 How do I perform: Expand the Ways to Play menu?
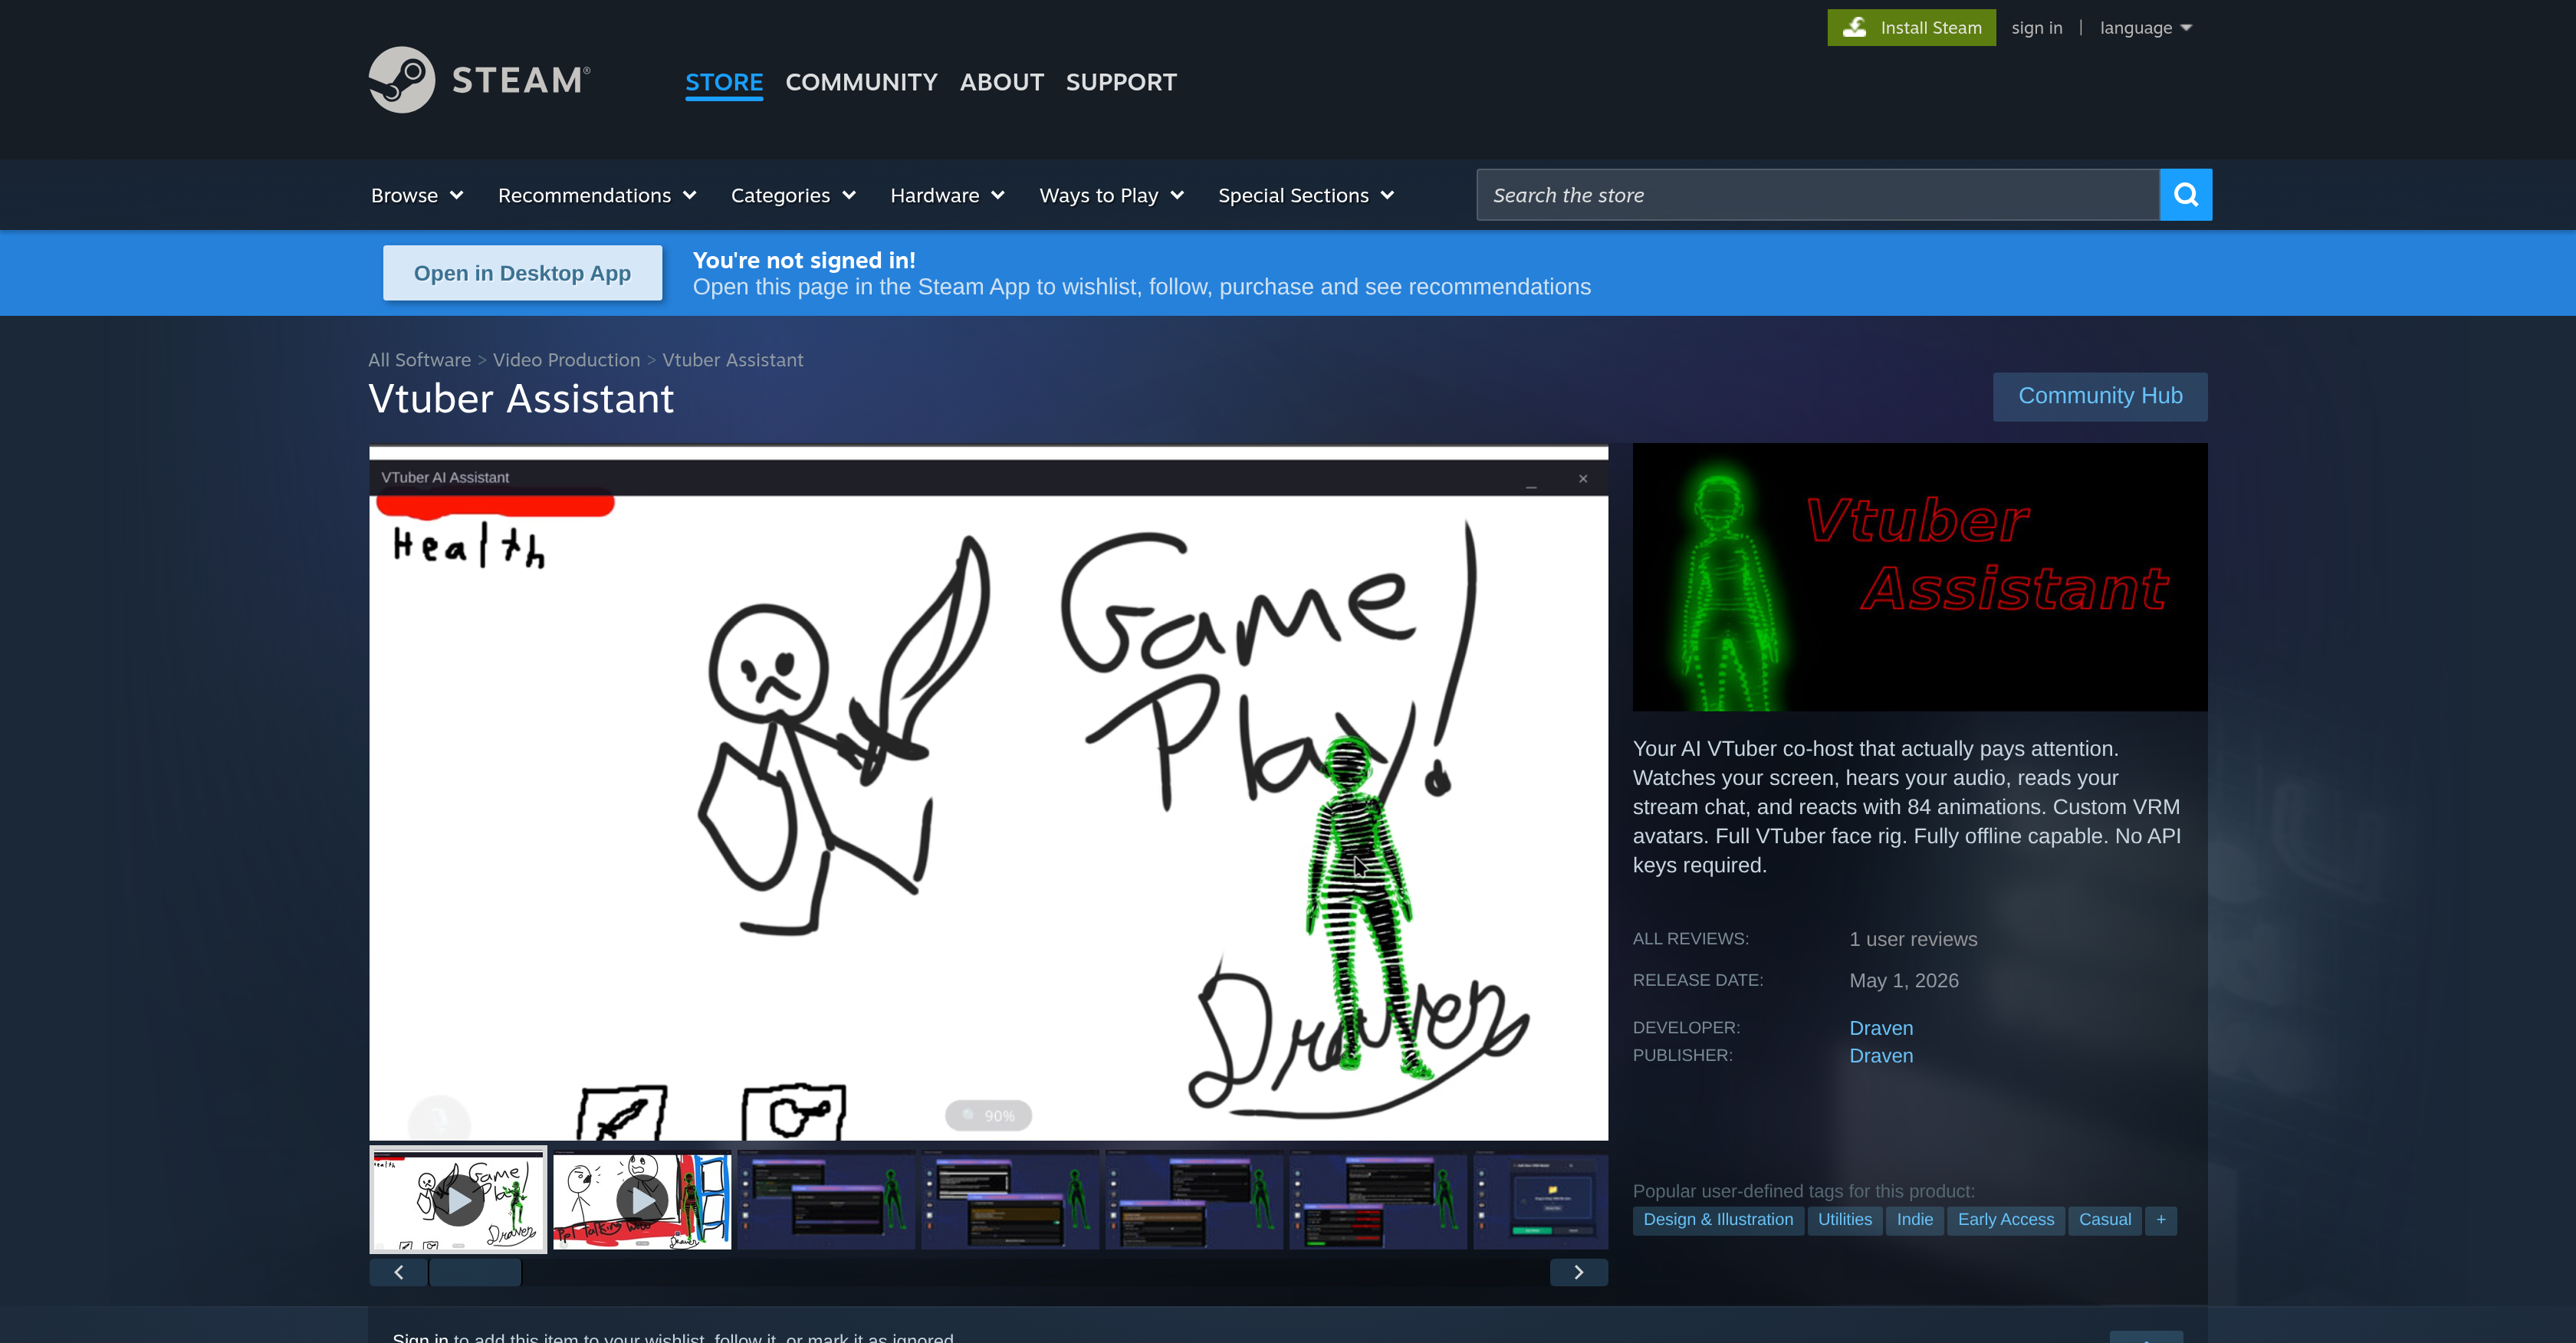pos(1111,196)
